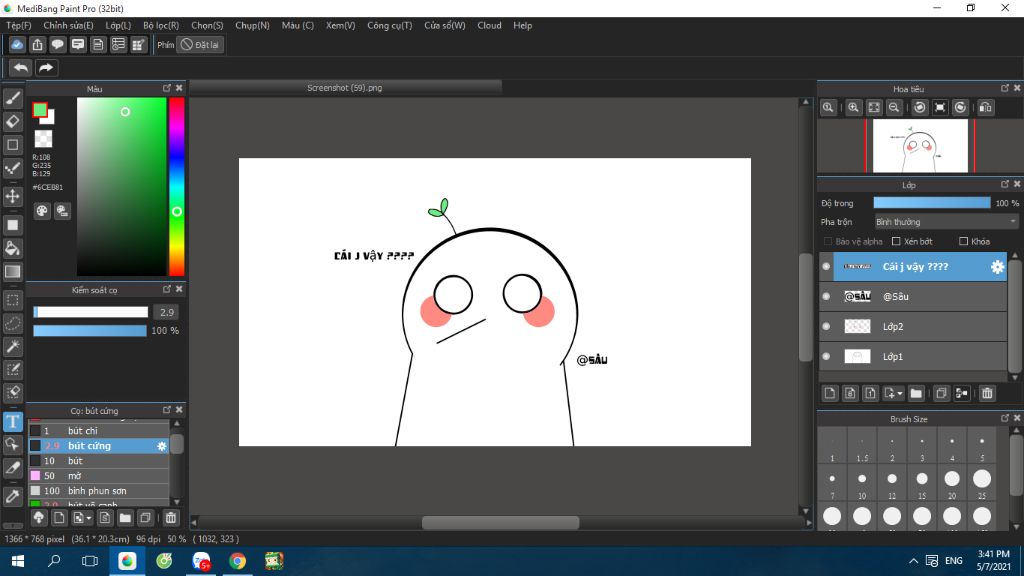
Task: Undock the Hoa tiêu navigator panel
Action: [x=1005, y=88]
